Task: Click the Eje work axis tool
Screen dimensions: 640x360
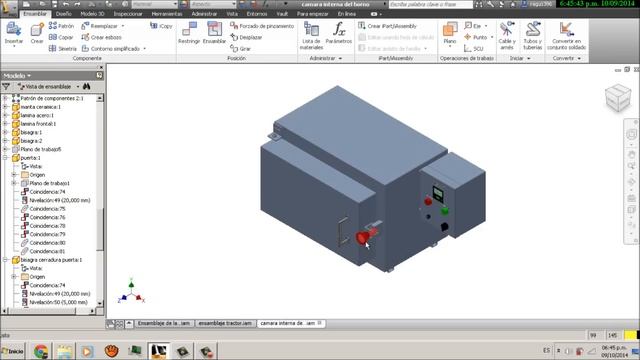Action: point(473,26)
